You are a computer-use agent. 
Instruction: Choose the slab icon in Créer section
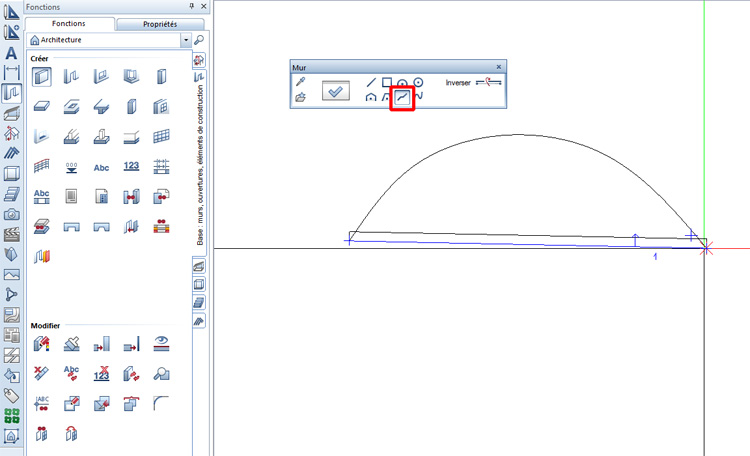[42, 106]
